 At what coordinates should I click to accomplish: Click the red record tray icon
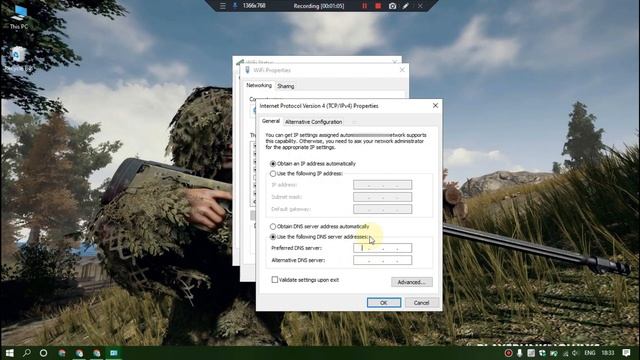(508, 353)
